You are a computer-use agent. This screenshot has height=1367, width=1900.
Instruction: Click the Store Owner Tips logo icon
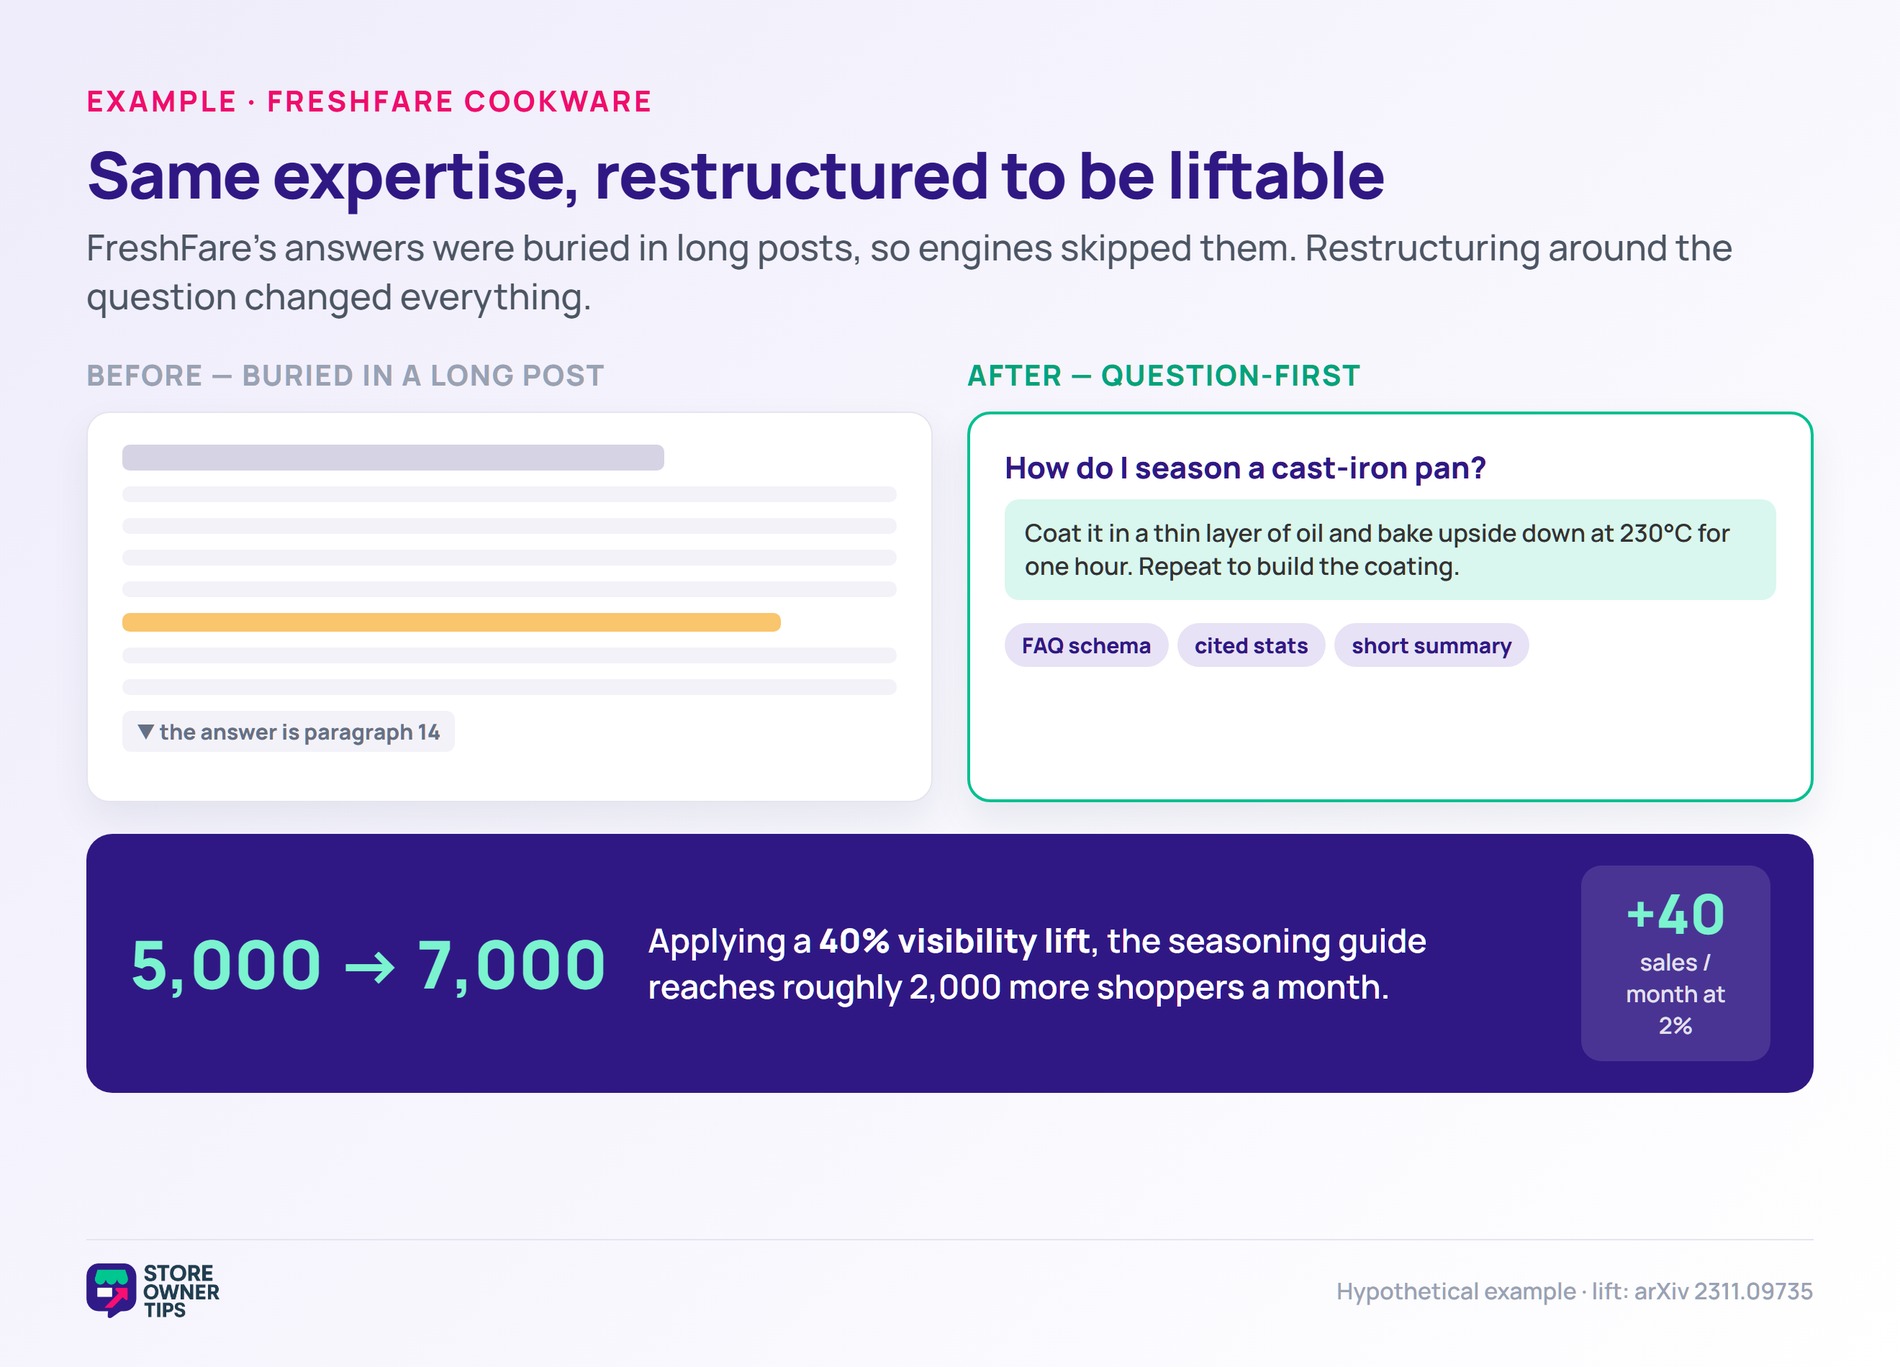[x=111, y=1290]
